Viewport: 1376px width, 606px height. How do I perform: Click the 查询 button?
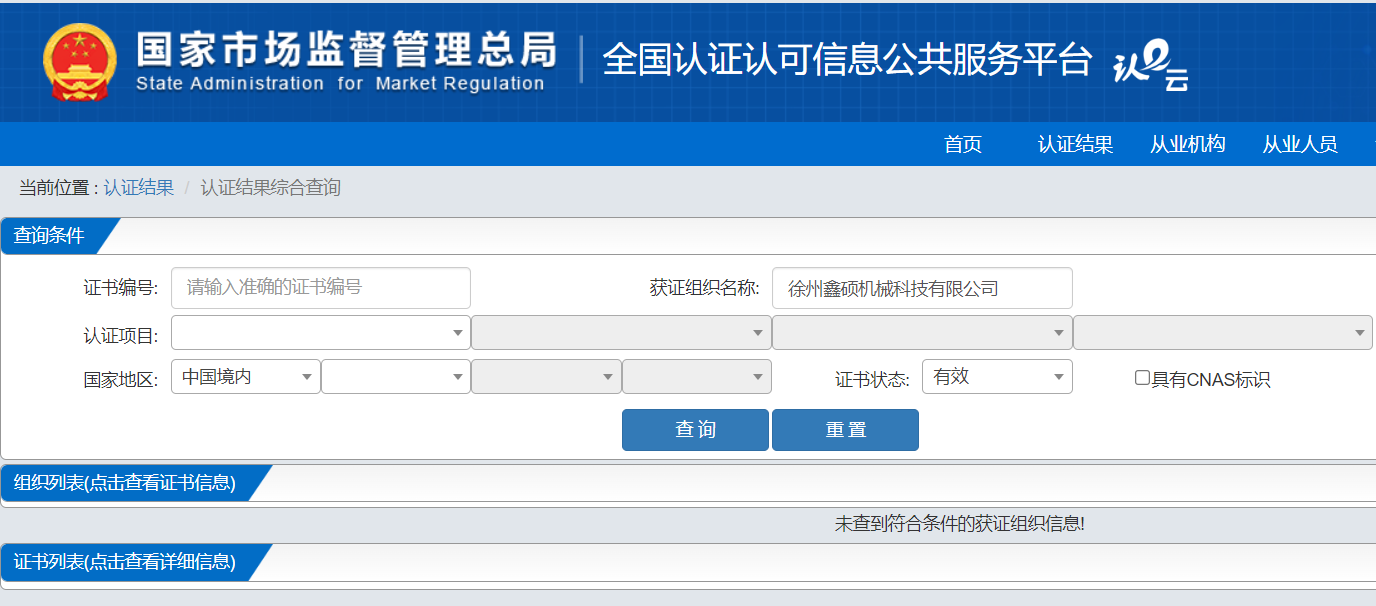[695, 430]
